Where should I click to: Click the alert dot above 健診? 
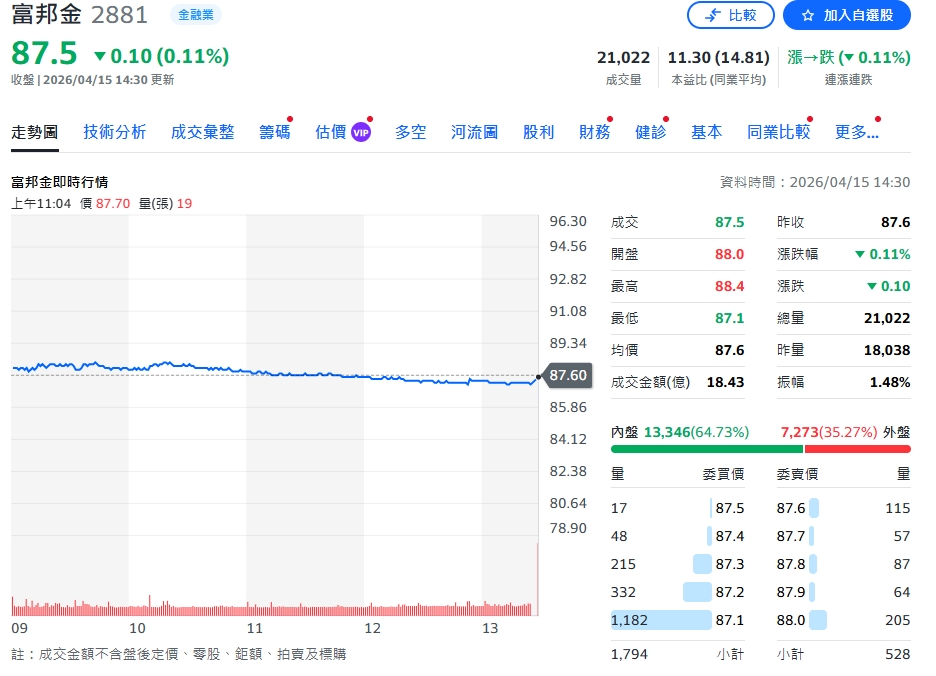667,117
